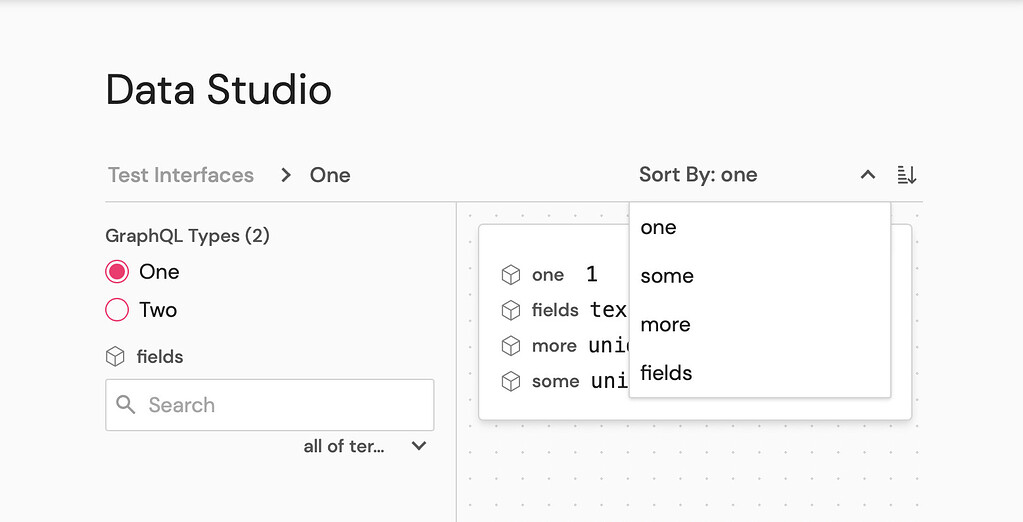The width and height of the screenshot is (1023, 522).
Task: Select the Two GraphQL type radio
Action: click(x=117, y=310)
